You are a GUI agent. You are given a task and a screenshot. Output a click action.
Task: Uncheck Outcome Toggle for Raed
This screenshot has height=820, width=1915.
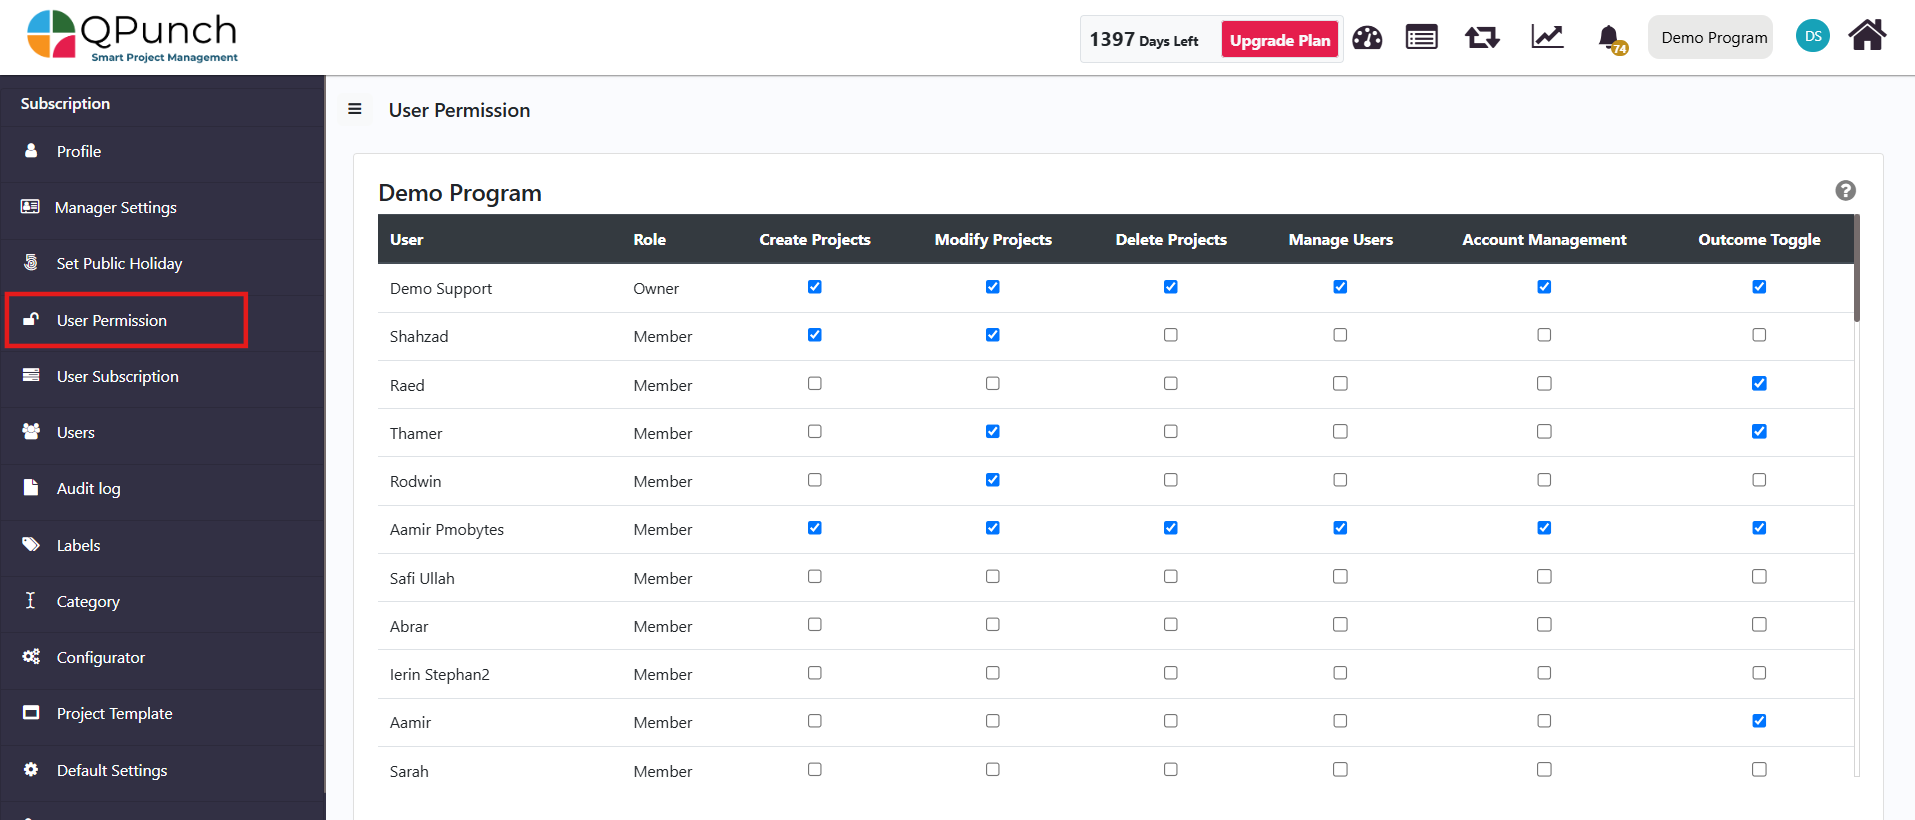1759,383
